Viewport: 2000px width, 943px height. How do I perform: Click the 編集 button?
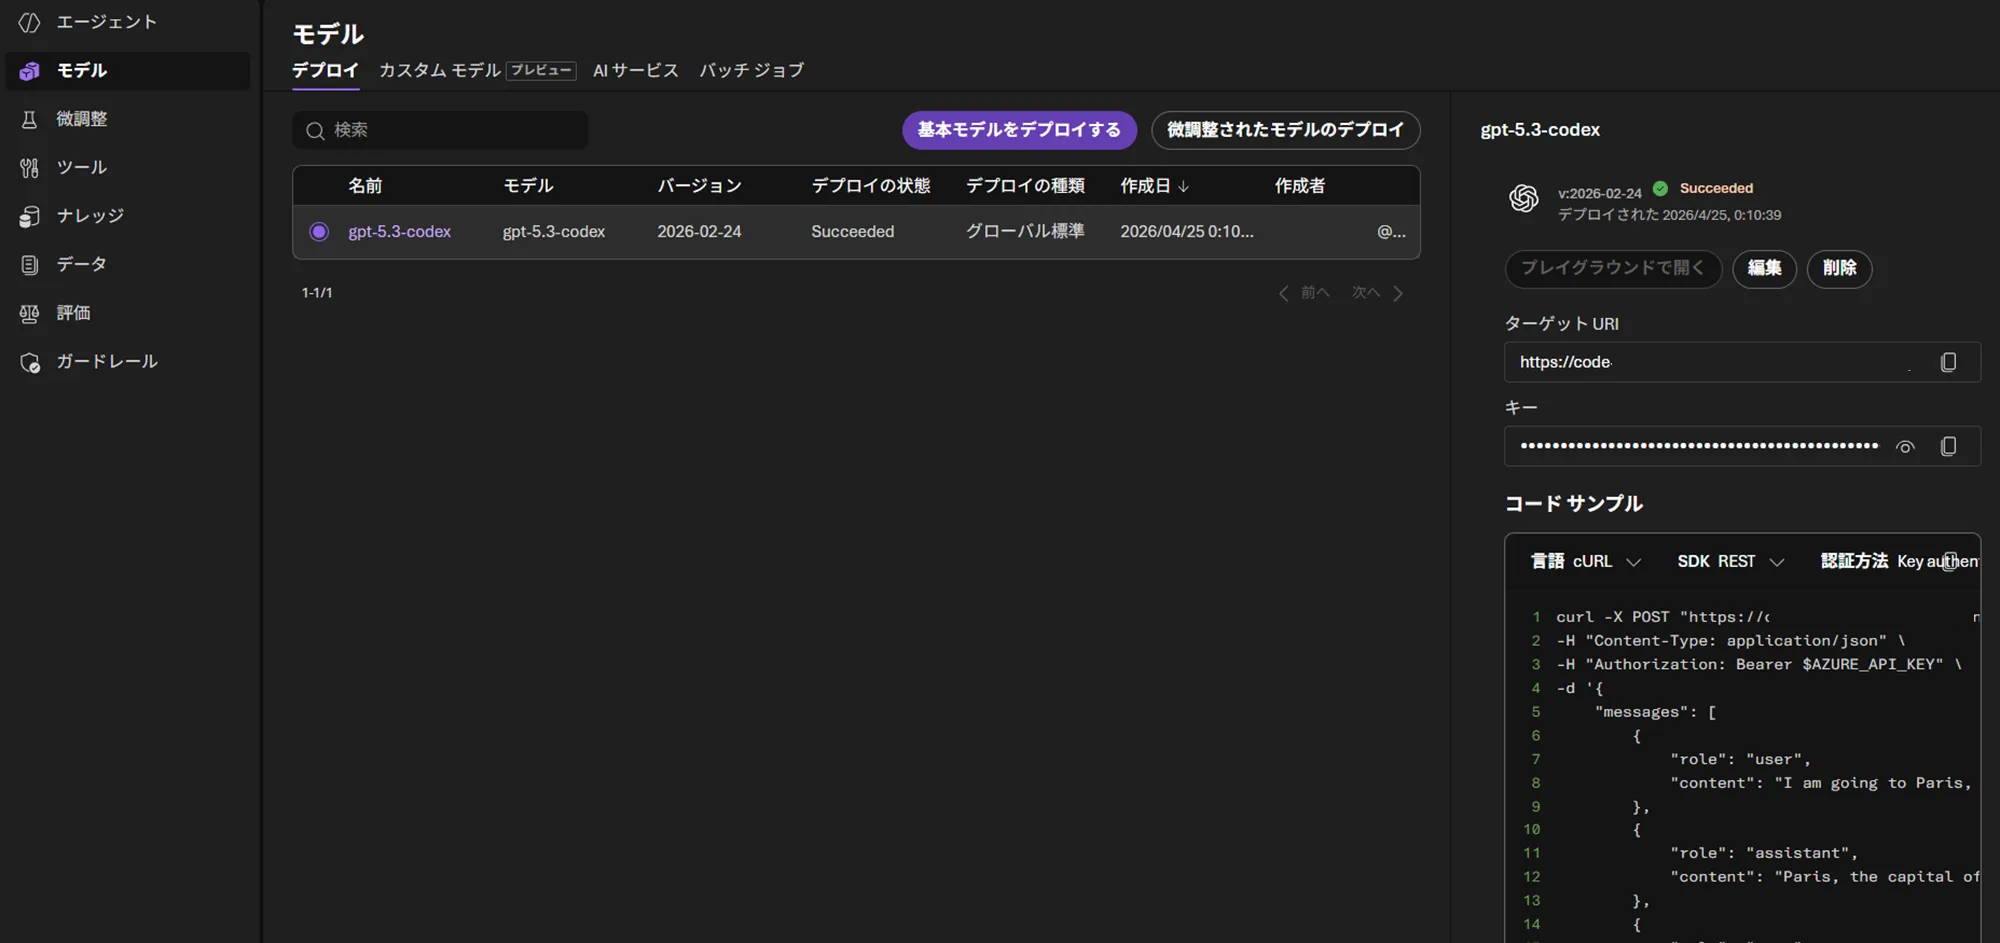coord(1764,268)
